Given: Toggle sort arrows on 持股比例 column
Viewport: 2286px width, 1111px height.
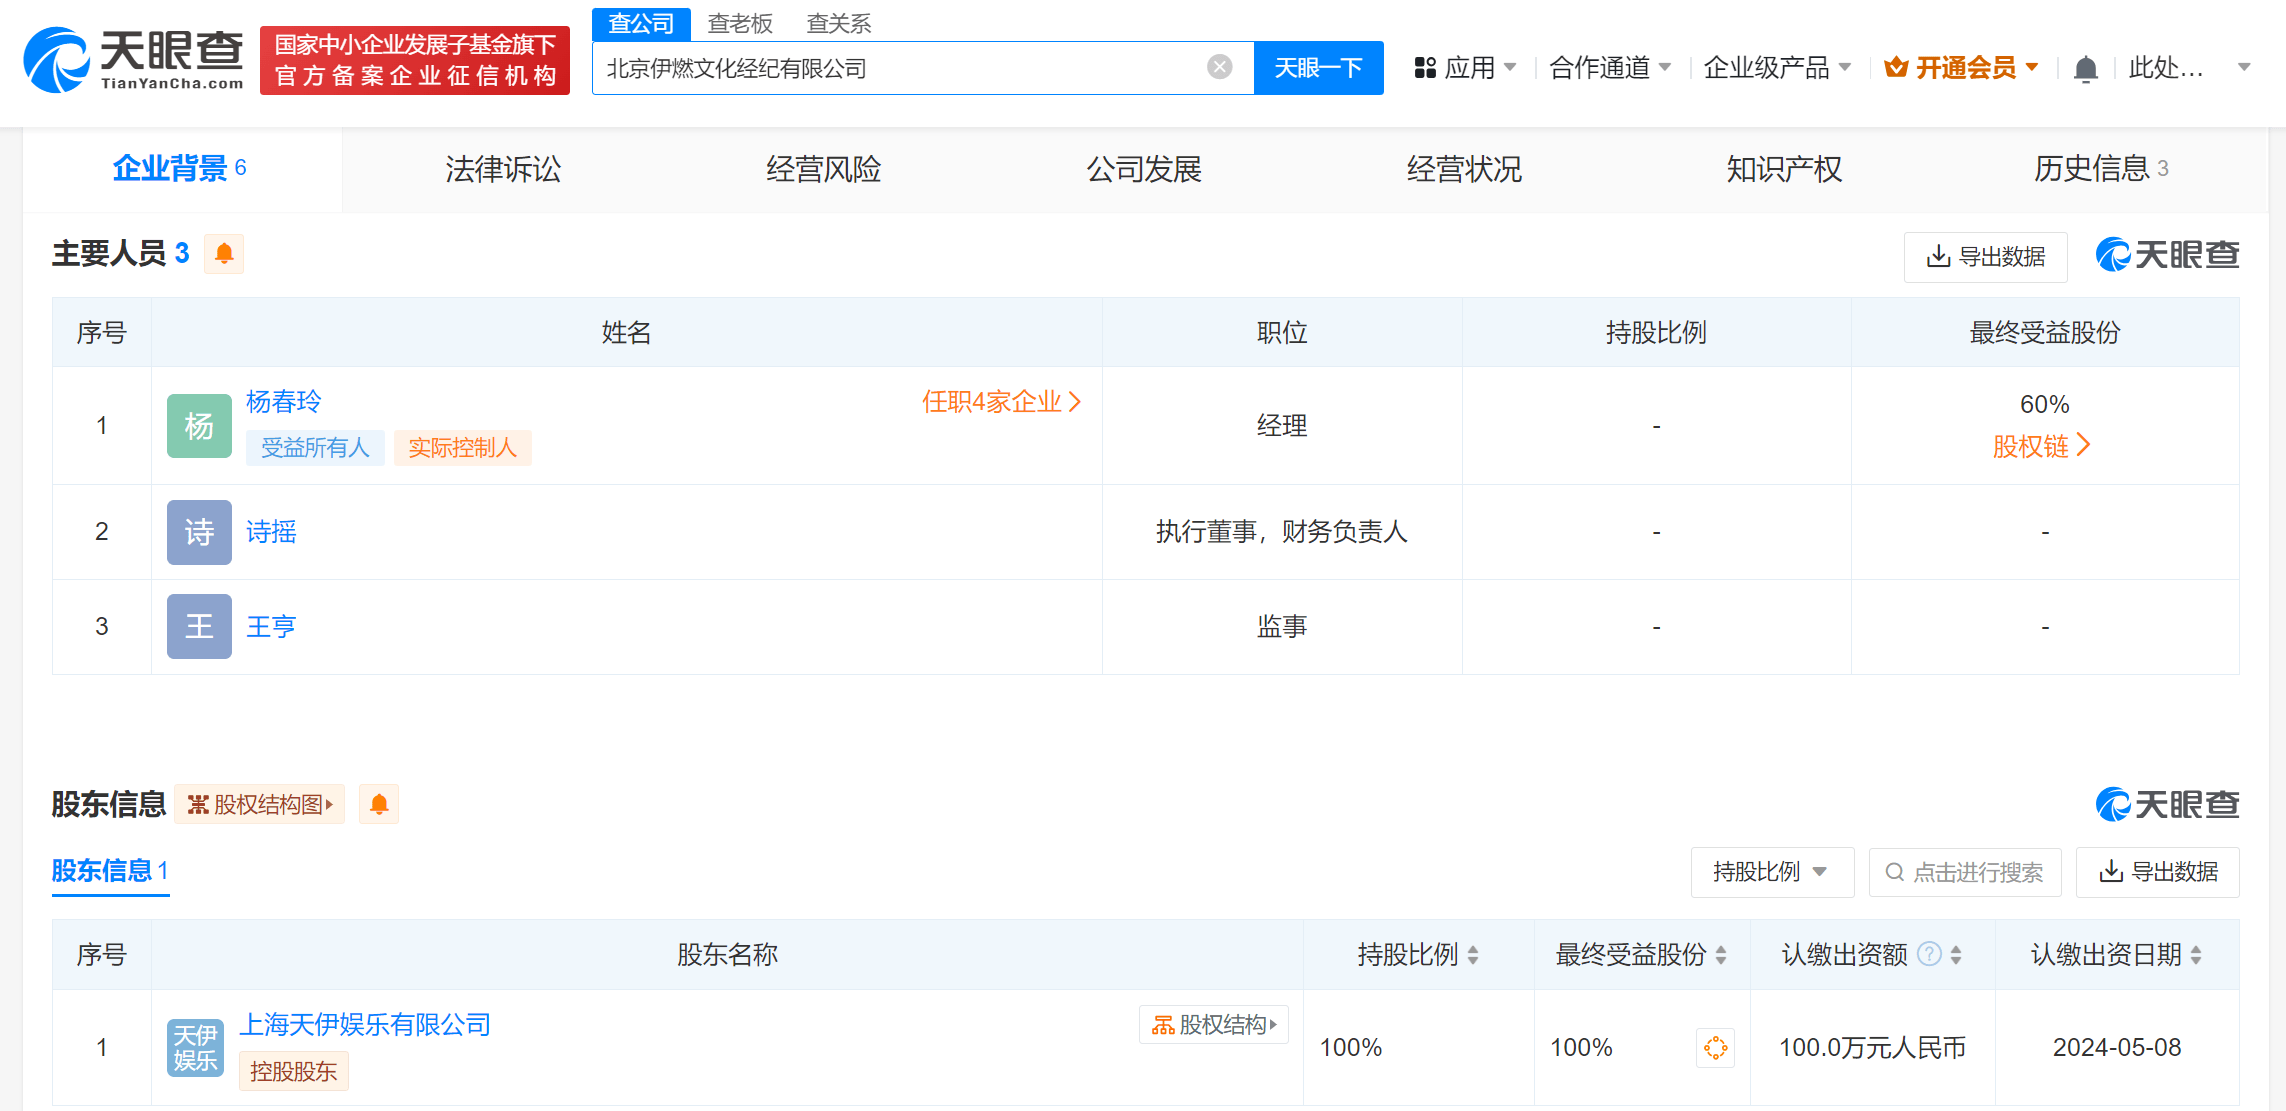Looking at the screenshot, I should pos(1473,954).
